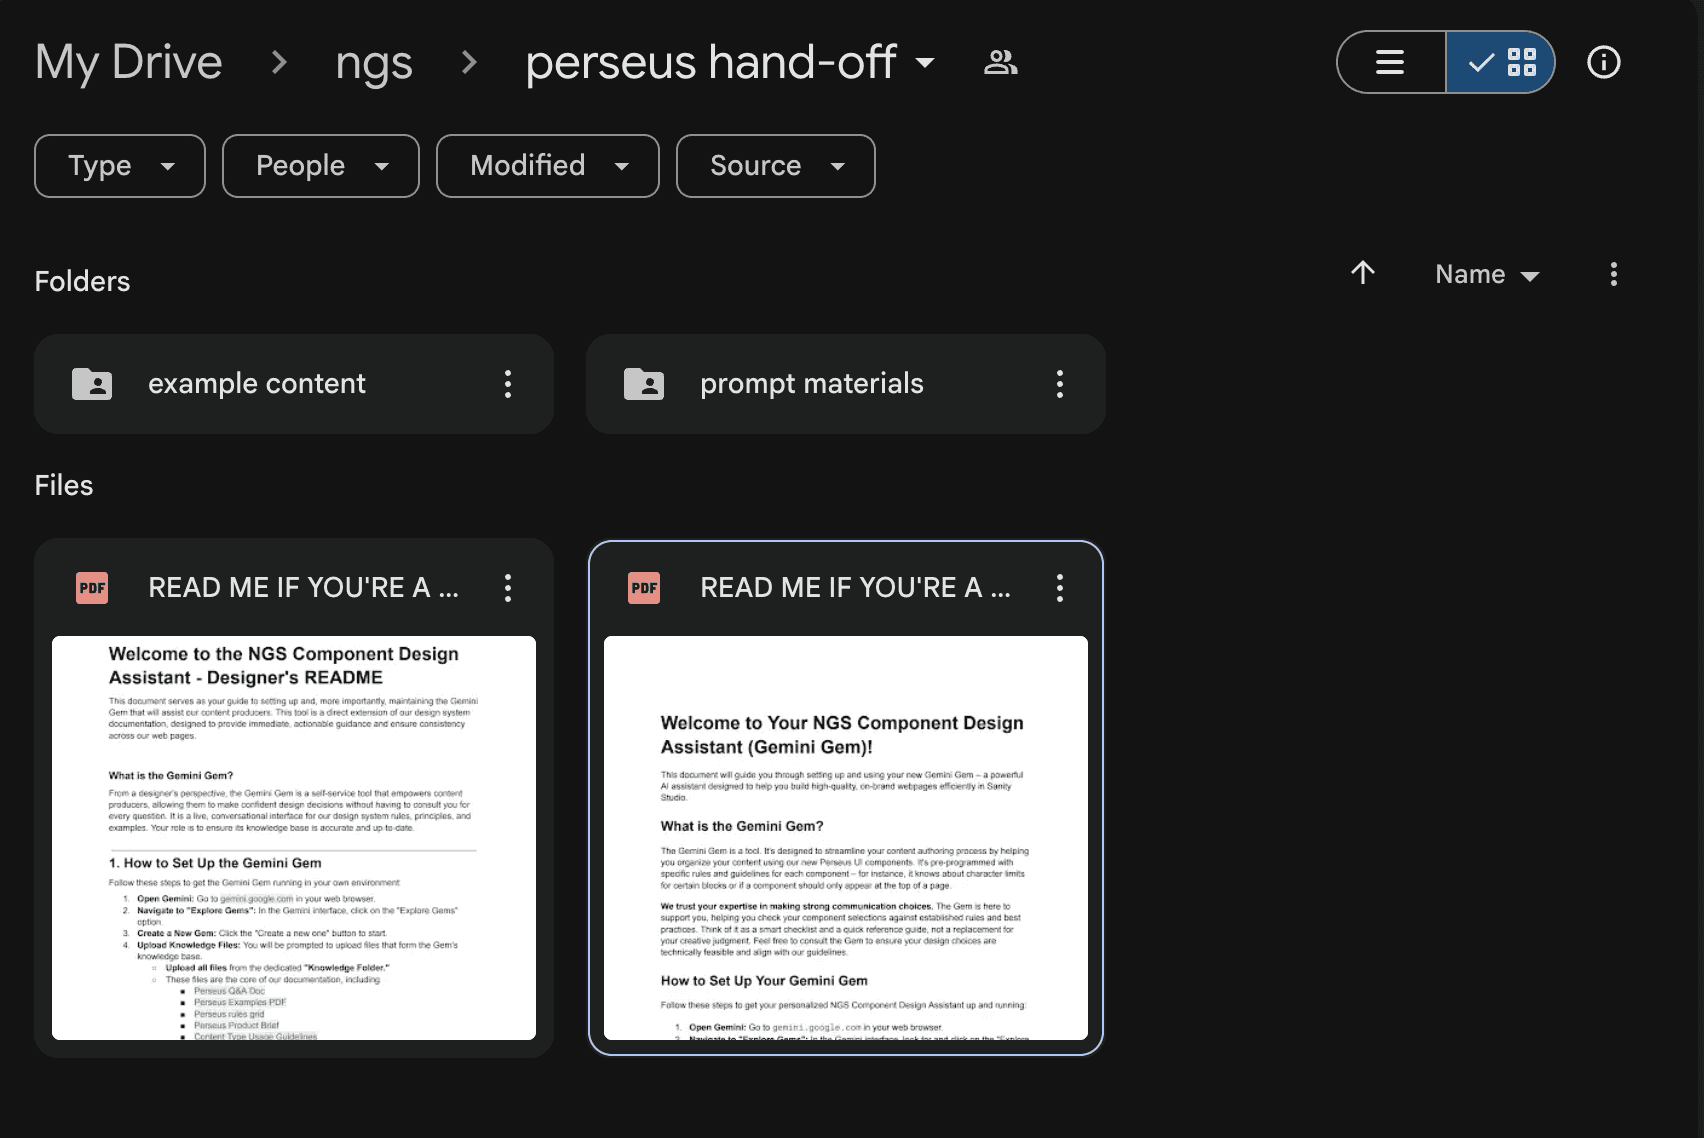Switch to list layout view

click(1391, 62)
